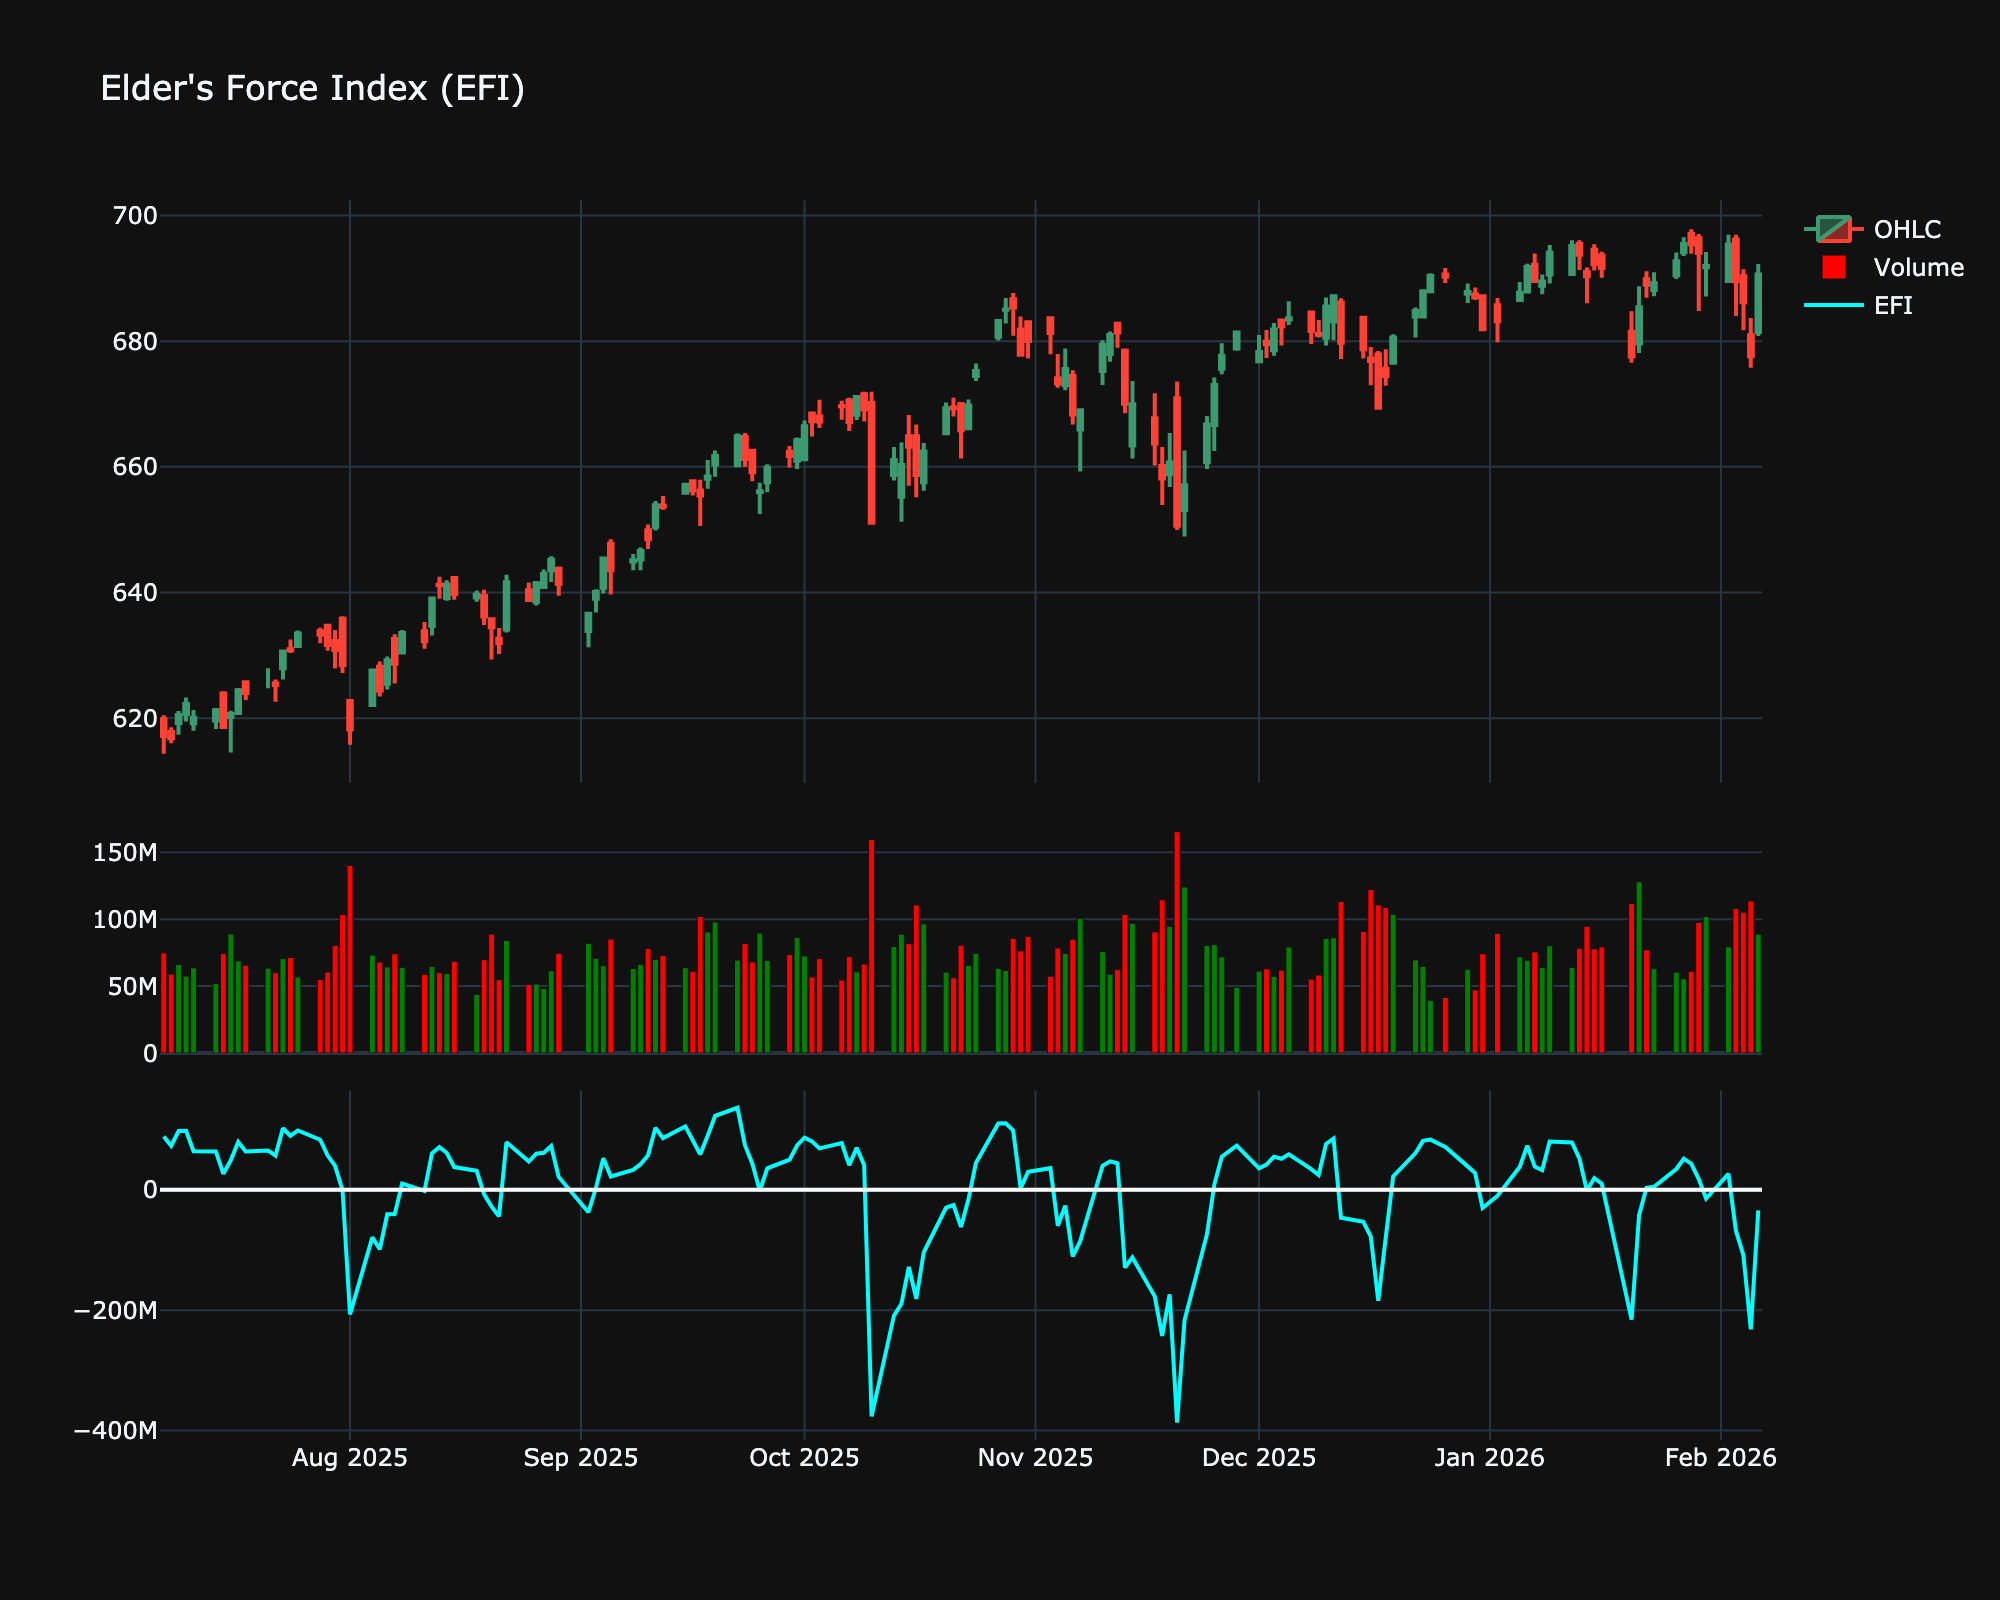Toggle the EFI trace legend label
Viewport: 2000px width, 1600px height.
(x=1893, y=305)
